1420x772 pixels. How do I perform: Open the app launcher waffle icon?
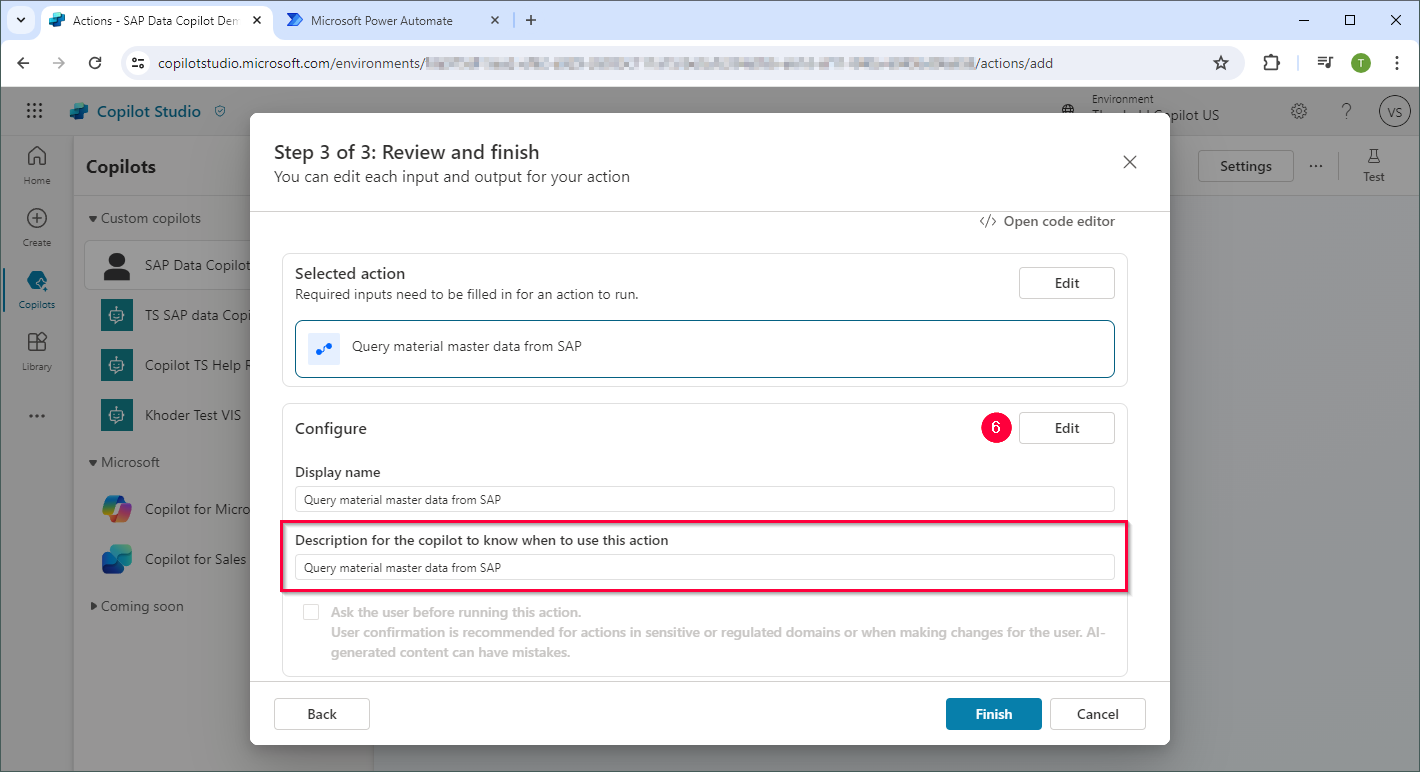35,111
